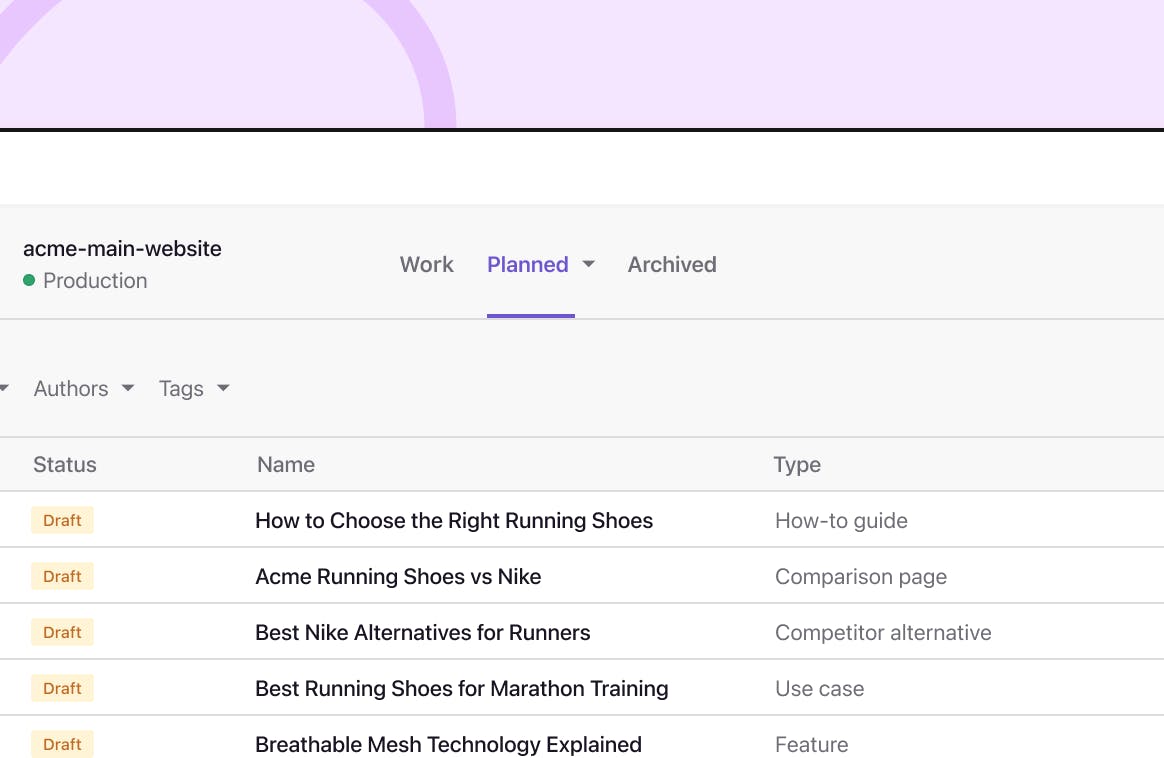Open Breathable Mesh Technology Explained
This screenshot has width=1164, height=758.
[448, 744]
